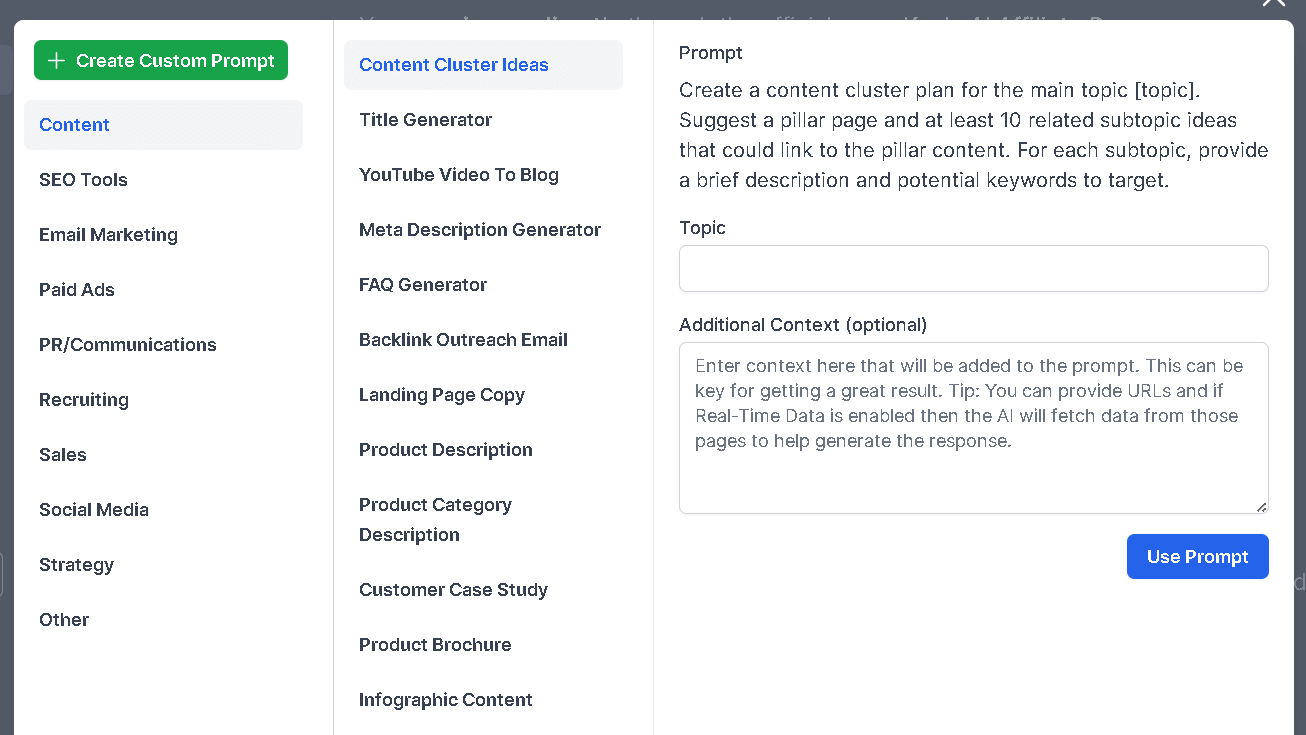Open YouTube Video To Blog prompt
The height and width of the screenshot is (735, 1306).
pyautogui.click(x=458, y=175)
